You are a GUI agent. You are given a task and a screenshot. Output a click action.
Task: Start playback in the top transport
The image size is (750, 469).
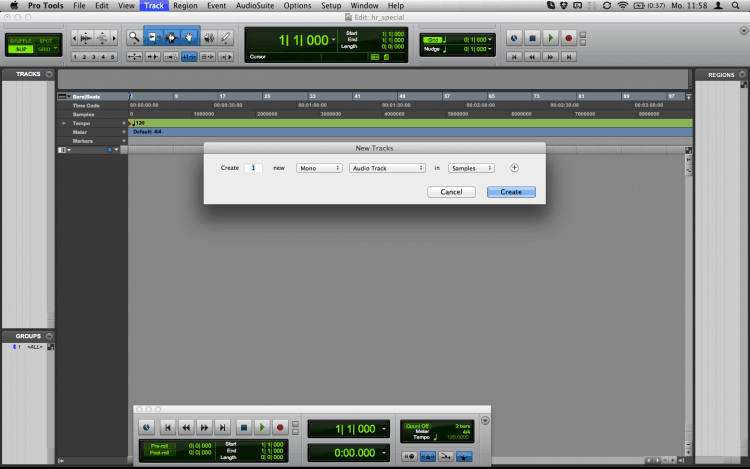(551, 38)
